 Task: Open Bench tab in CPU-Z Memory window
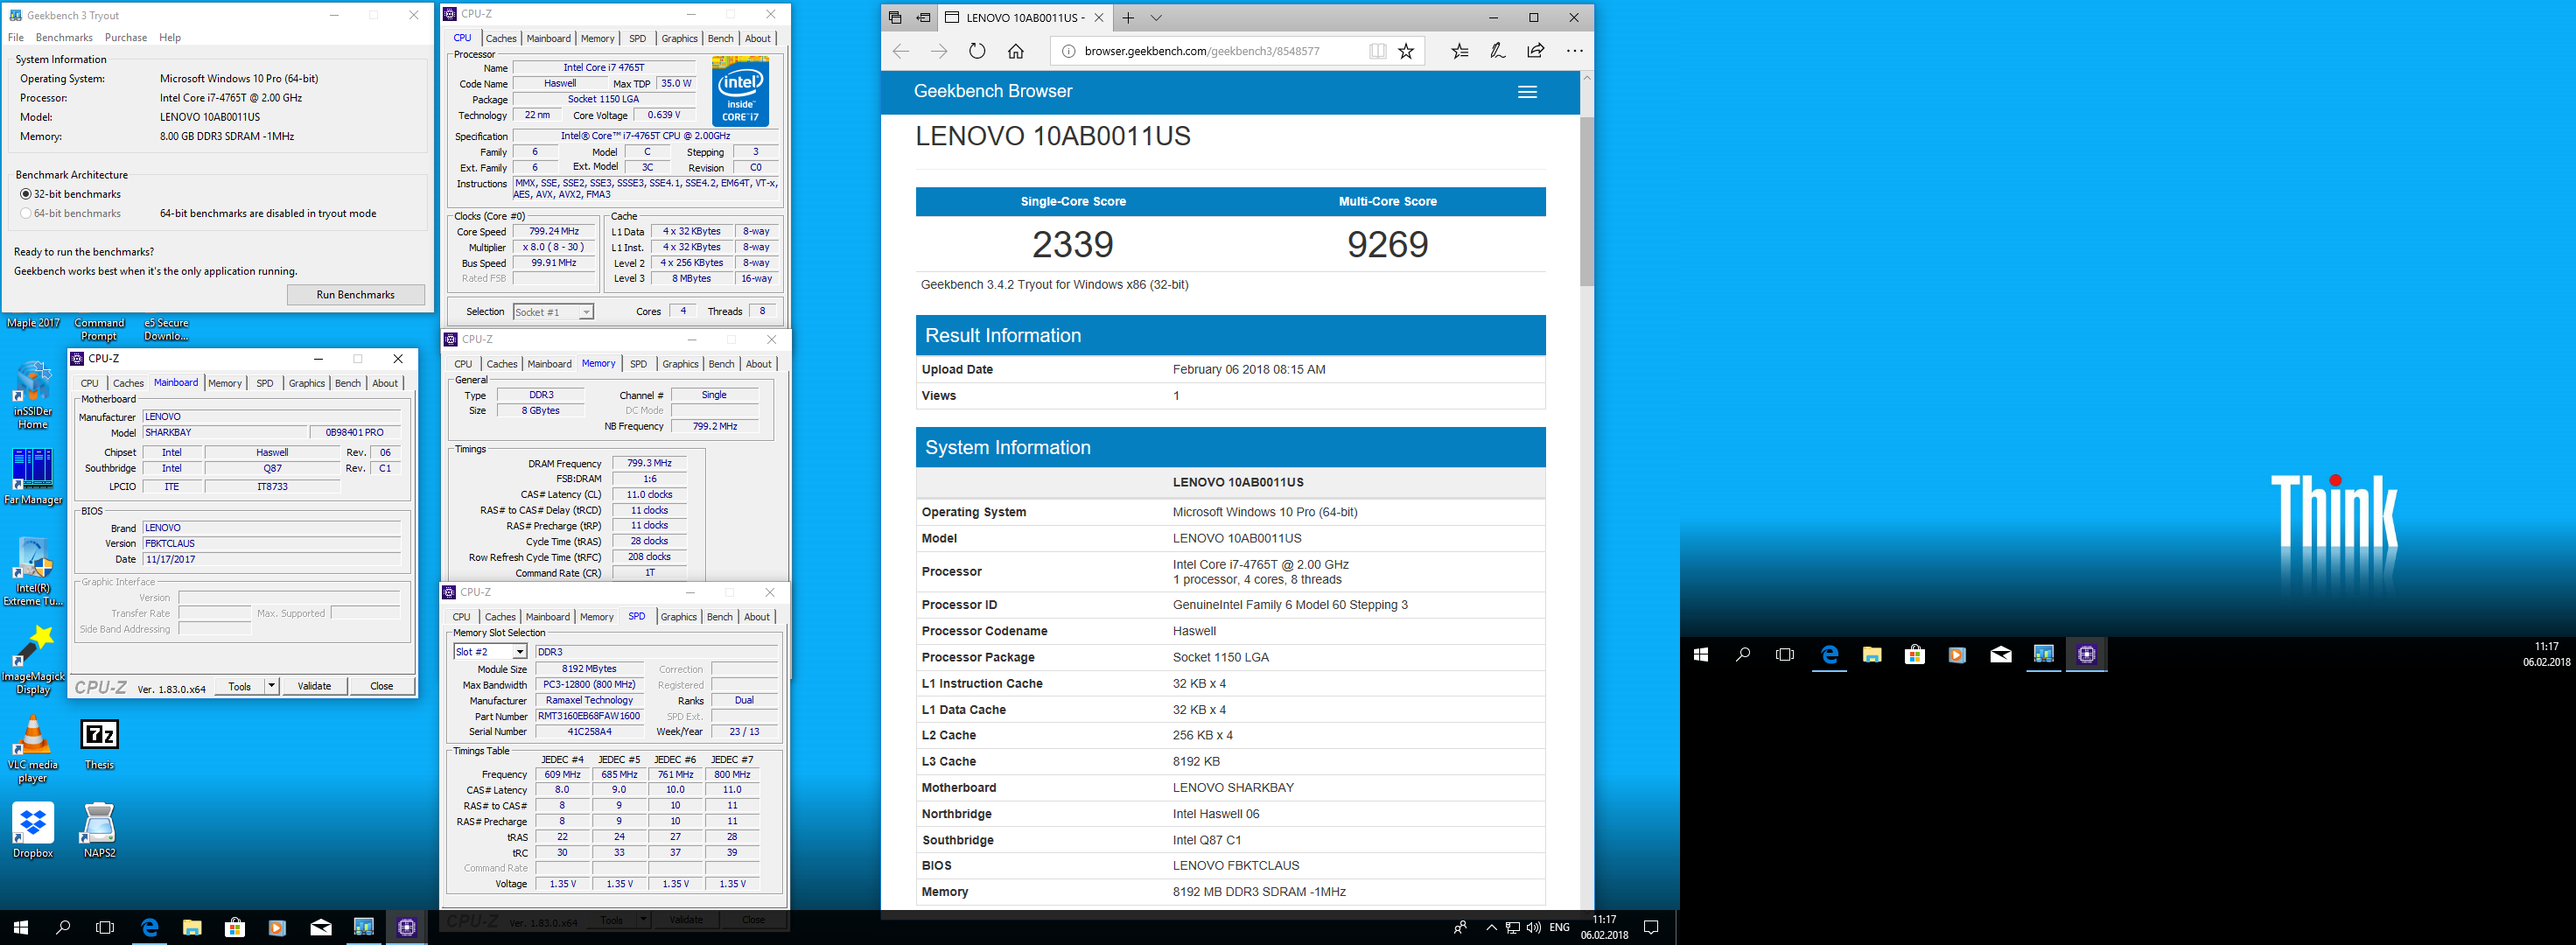721,363
